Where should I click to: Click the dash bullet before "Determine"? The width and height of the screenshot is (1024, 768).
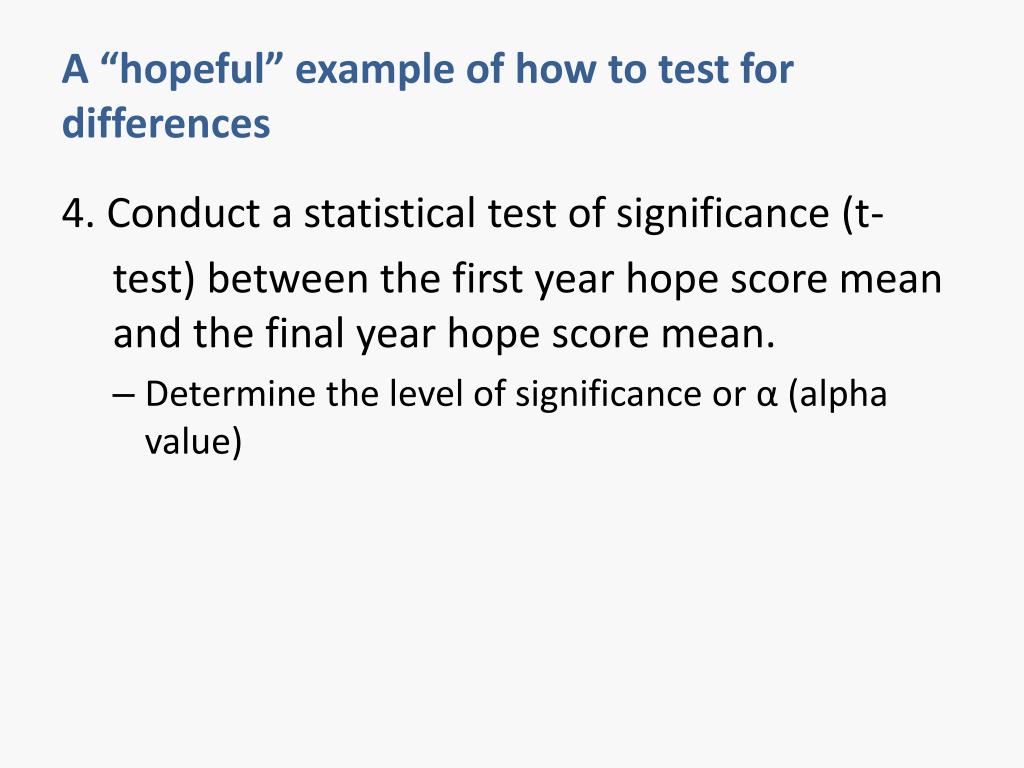(123, 395)
